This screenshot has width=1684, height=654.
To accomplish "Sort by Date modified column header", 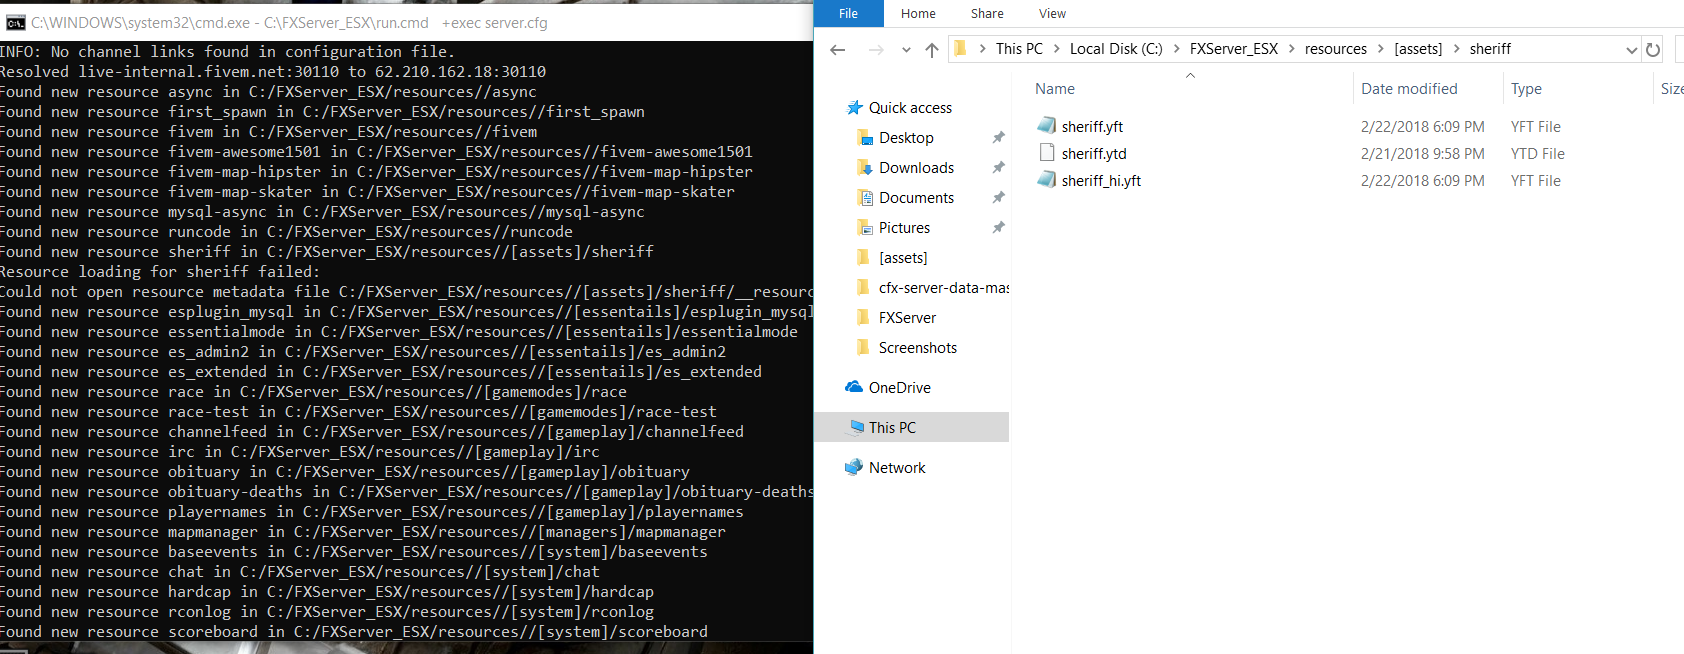I will (x=1409, y=89).
